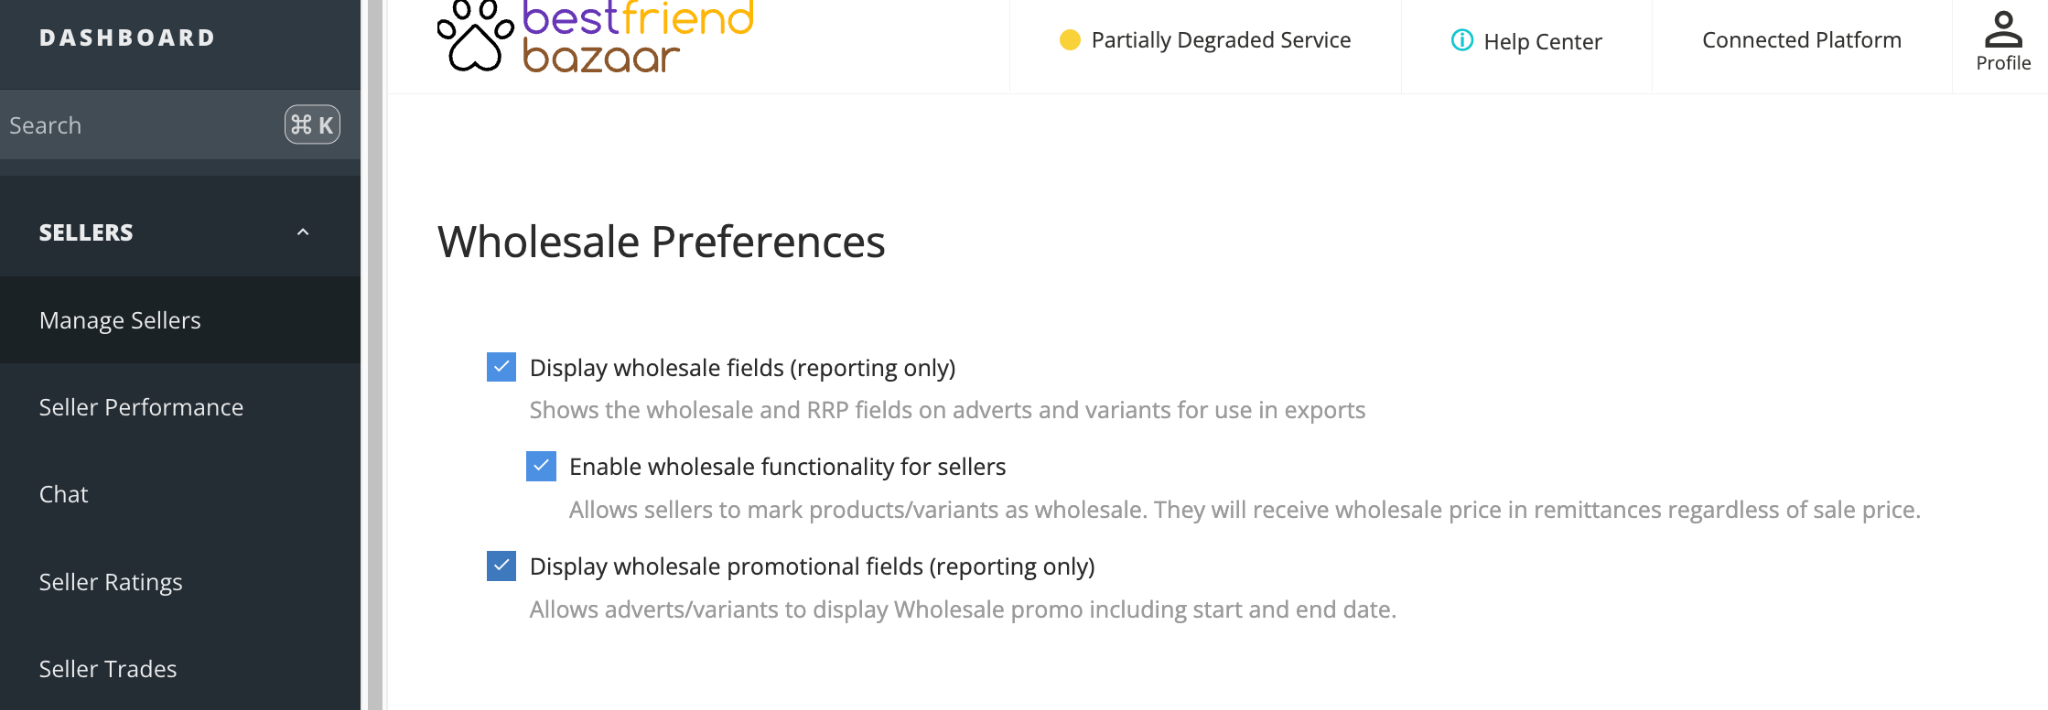The width and height of the screenshot is (2048, 710).
Task: Uncheck Enable wholesale functionality for sellers
Action: [541, 466]
